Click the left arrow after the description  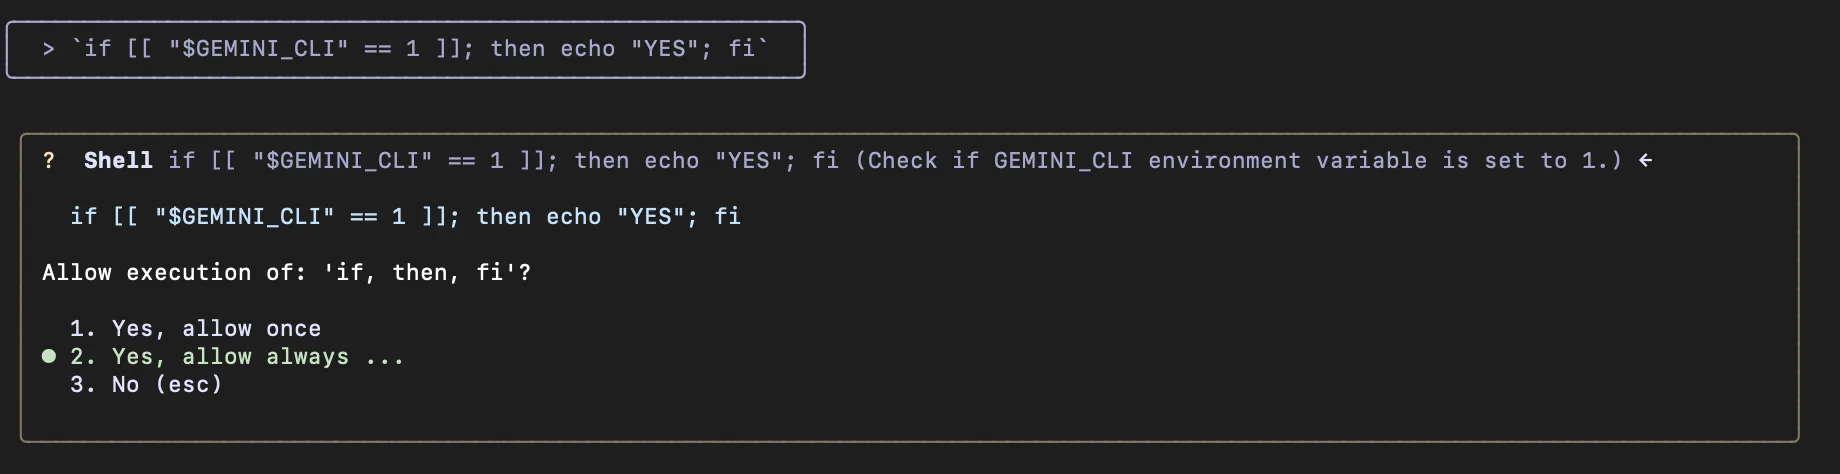coord(1645,161)
